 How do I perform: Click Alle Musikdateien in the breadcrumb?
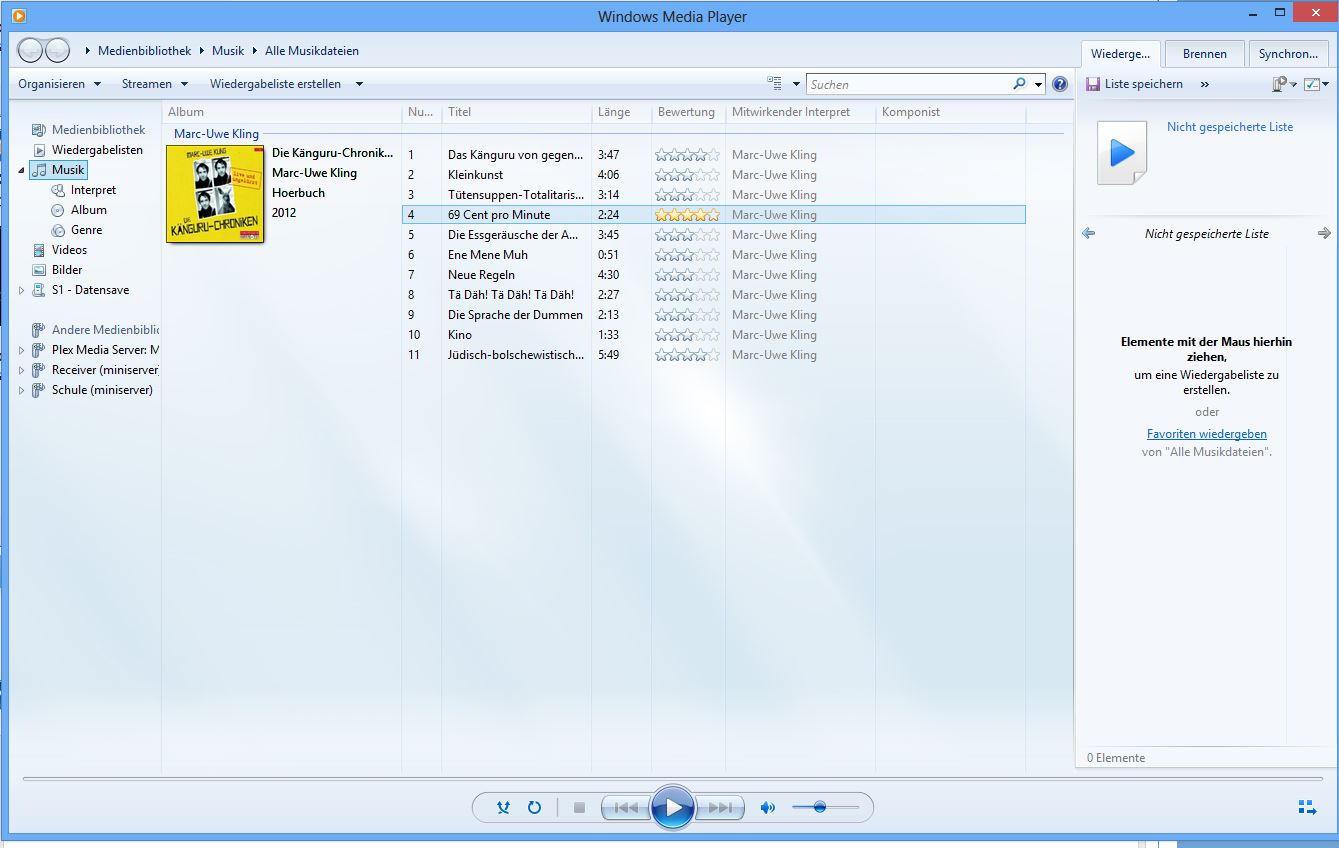pyautogui.click(x=312, y=50)
